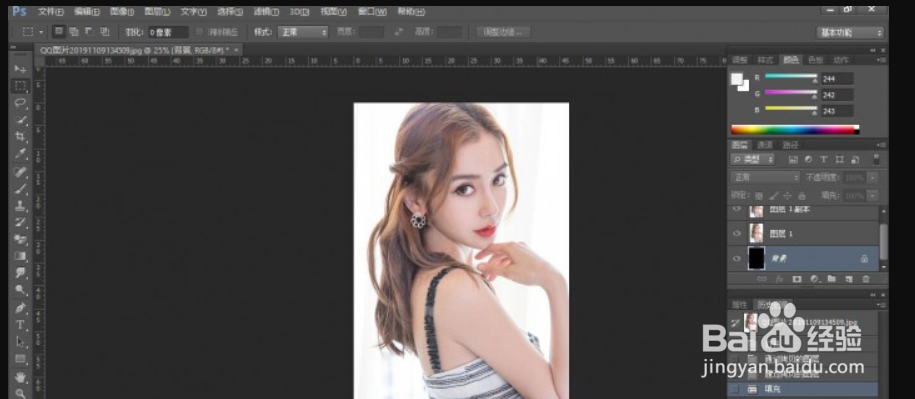This screenshot has width=915, height=399.
Task: Select the Clone Stamp tool
Action: 20,205
